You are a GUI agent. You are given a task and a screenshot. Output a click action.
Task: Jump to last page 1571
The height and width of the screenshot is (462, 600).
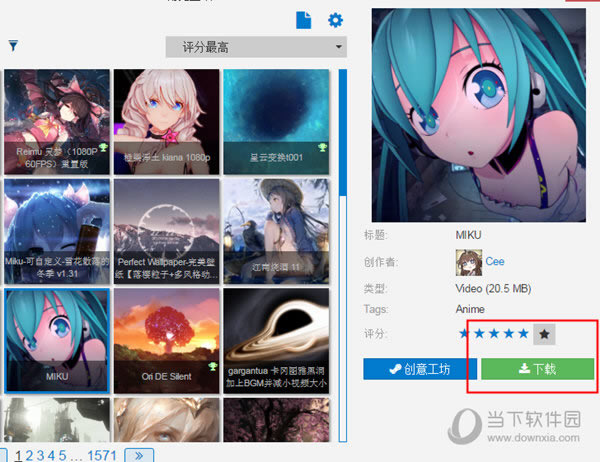tap(101, 455)
